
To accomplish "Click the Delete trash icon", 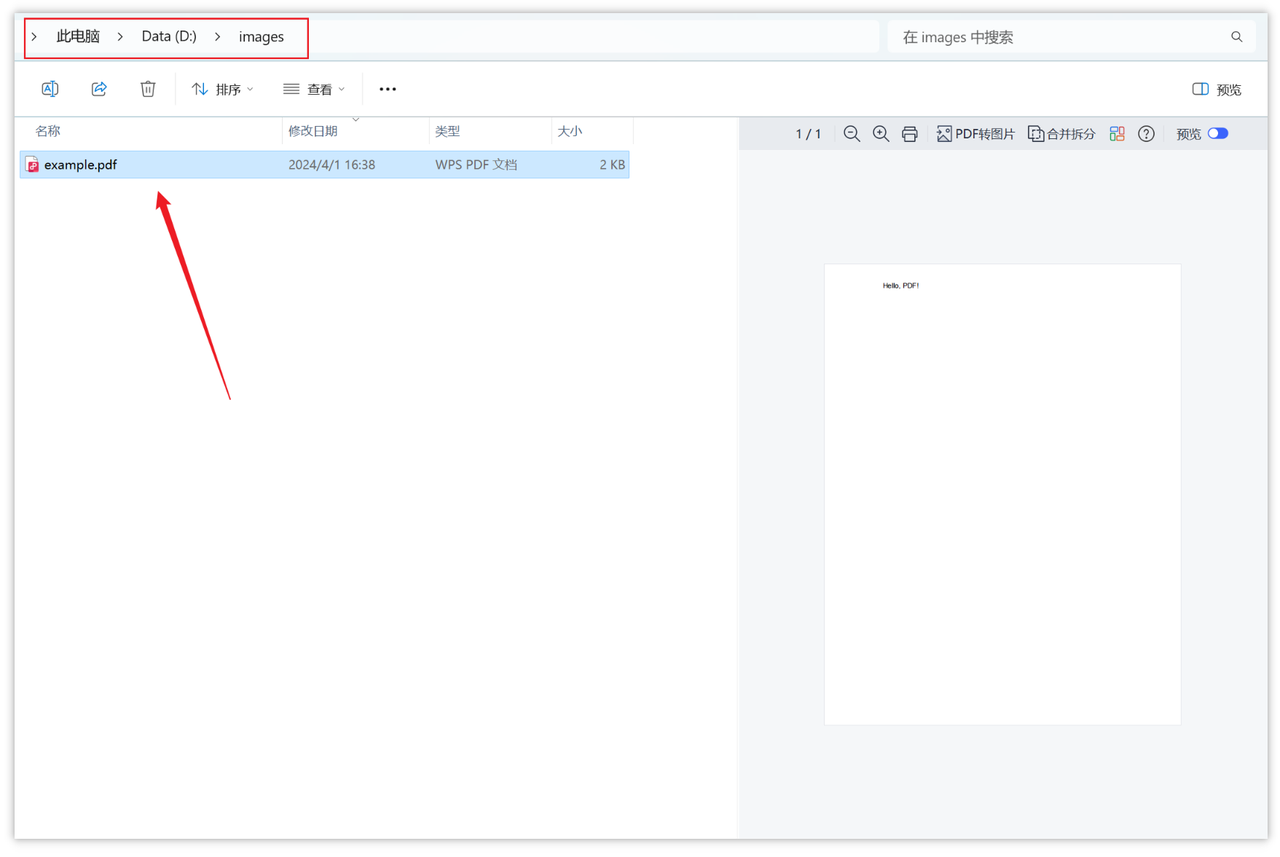I will [x=148, y=89].
